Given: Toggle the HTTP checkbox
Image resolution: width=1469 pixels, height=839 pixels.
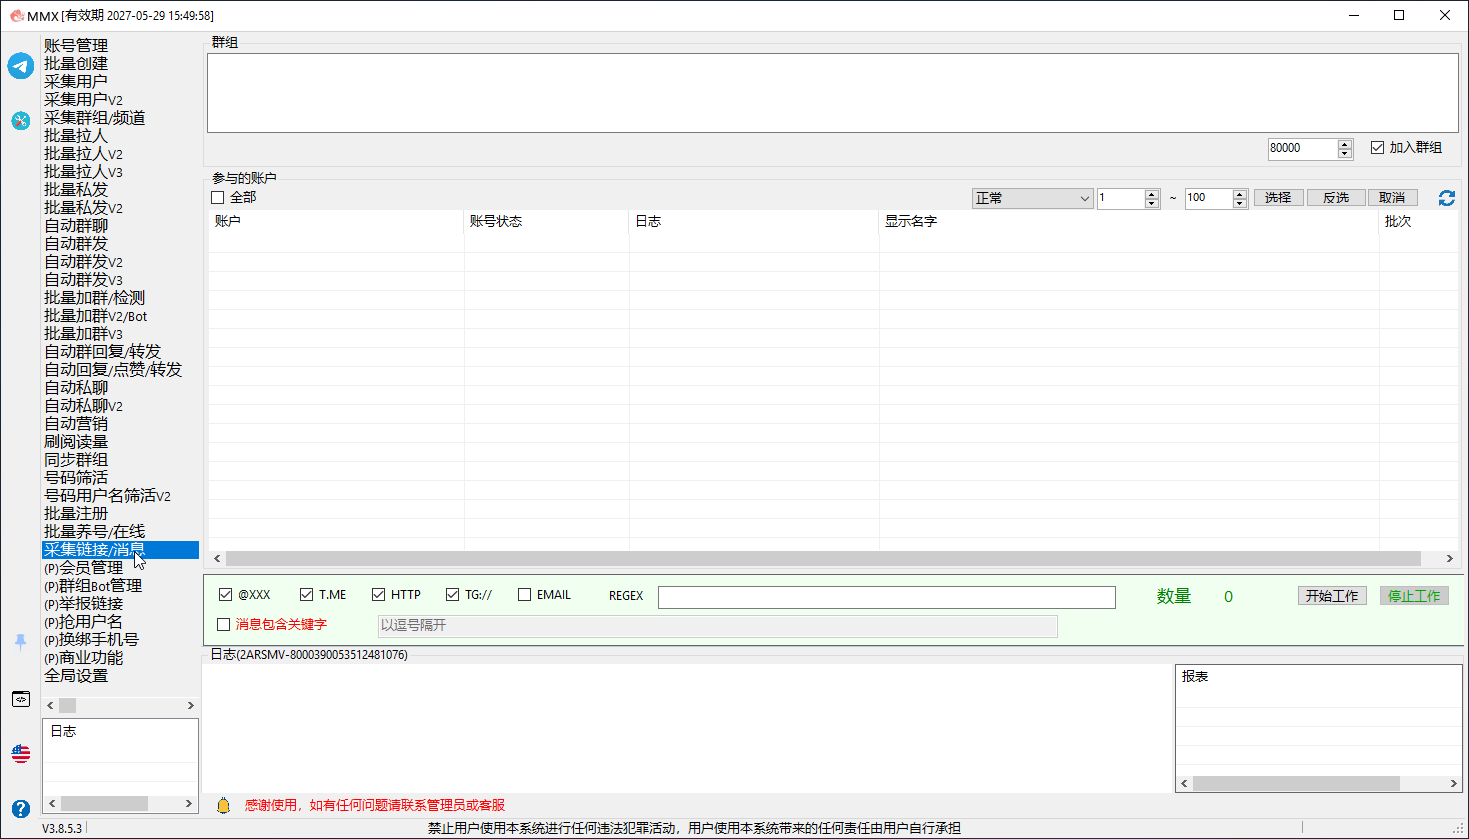Looking at the screenshot, I should click(x=378, y=595).
